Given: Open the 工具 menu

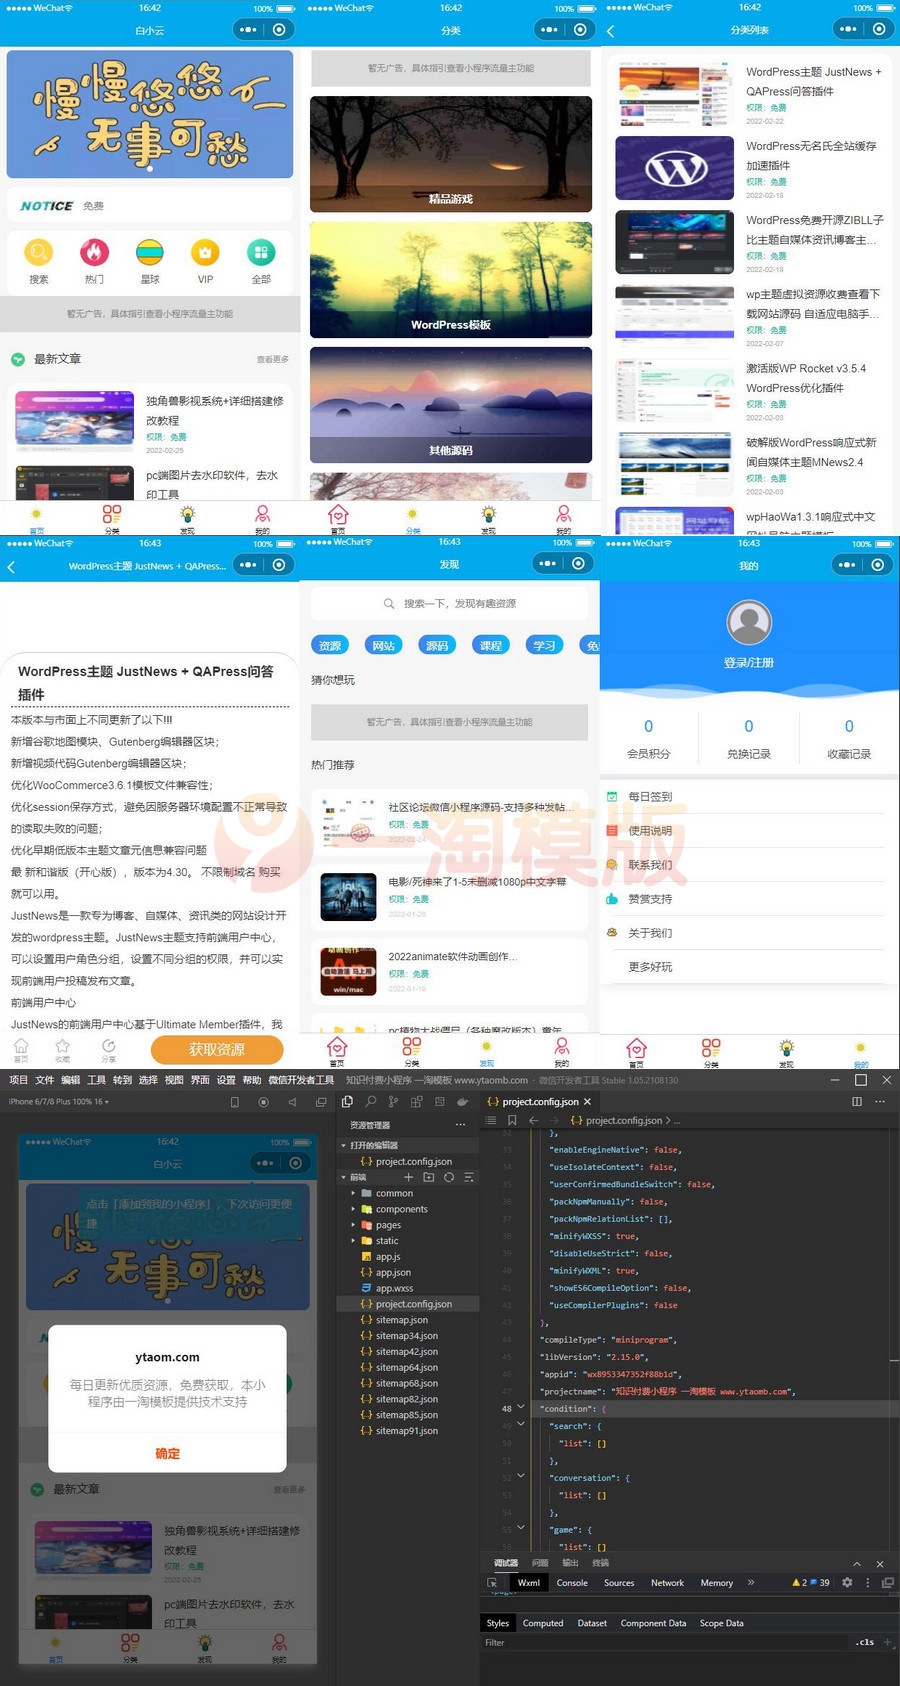Looking at the screenshot, I should tap(97, 1080).
